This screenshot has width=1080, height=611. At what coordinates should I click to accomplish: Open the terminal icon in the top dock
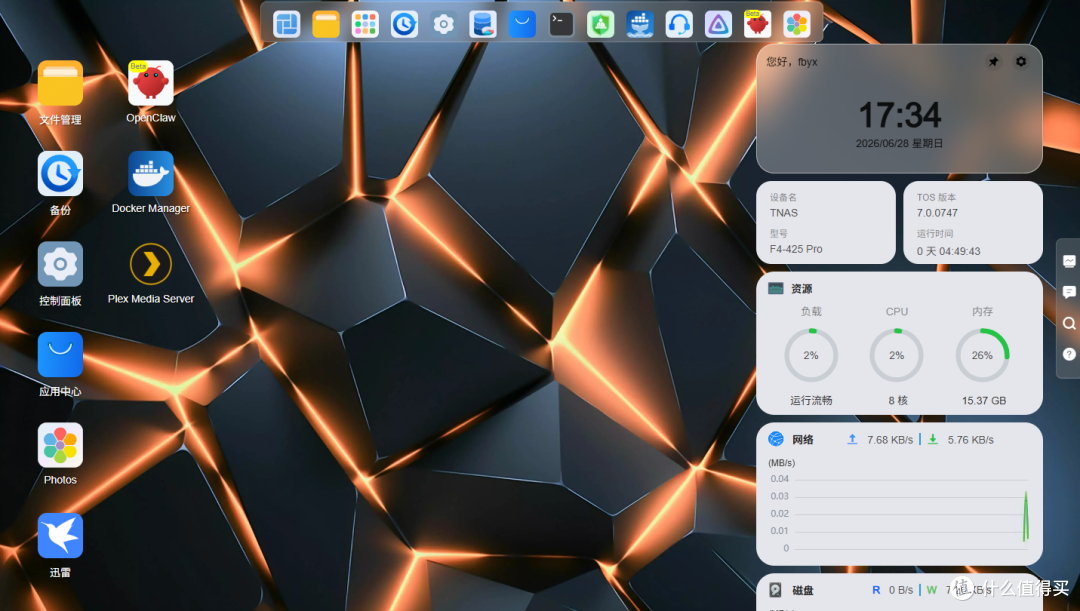[561, 25]
